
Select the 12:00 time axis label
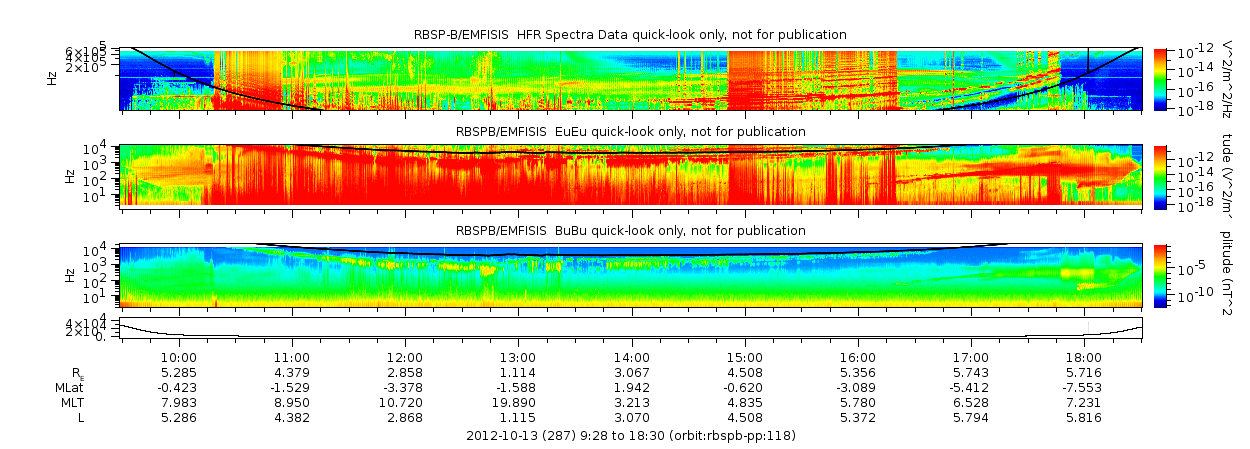pyautogui.click(x=404, y=357)
